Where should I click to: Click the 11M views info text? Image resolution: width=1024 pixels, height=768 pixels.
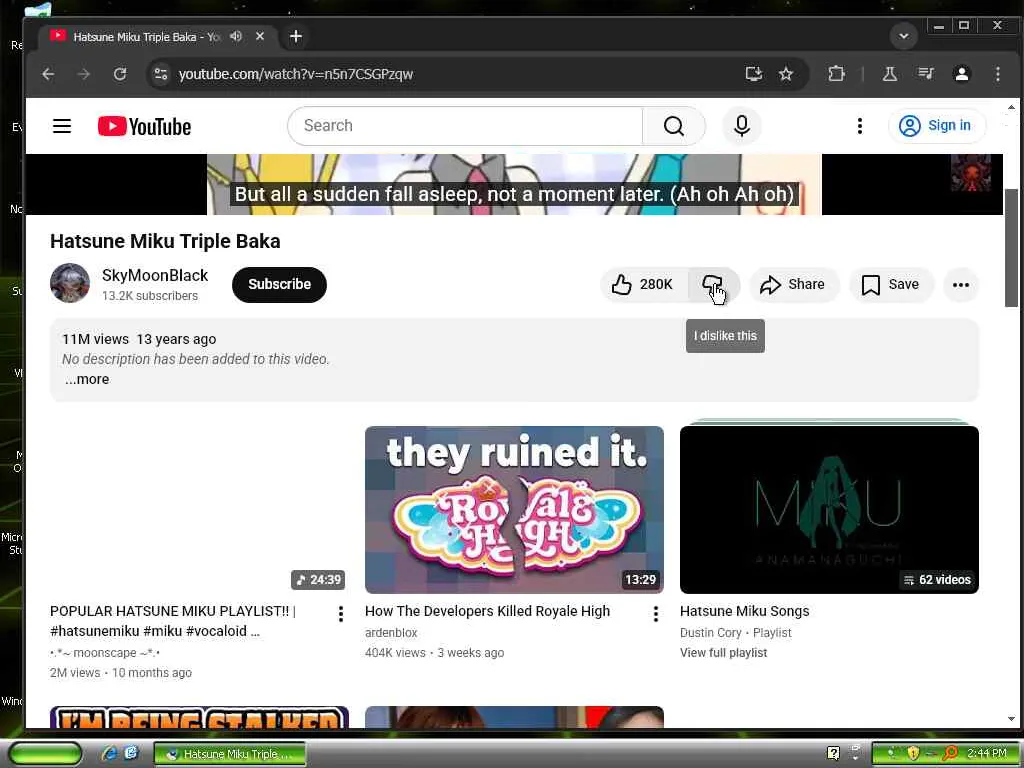[95, 339]
